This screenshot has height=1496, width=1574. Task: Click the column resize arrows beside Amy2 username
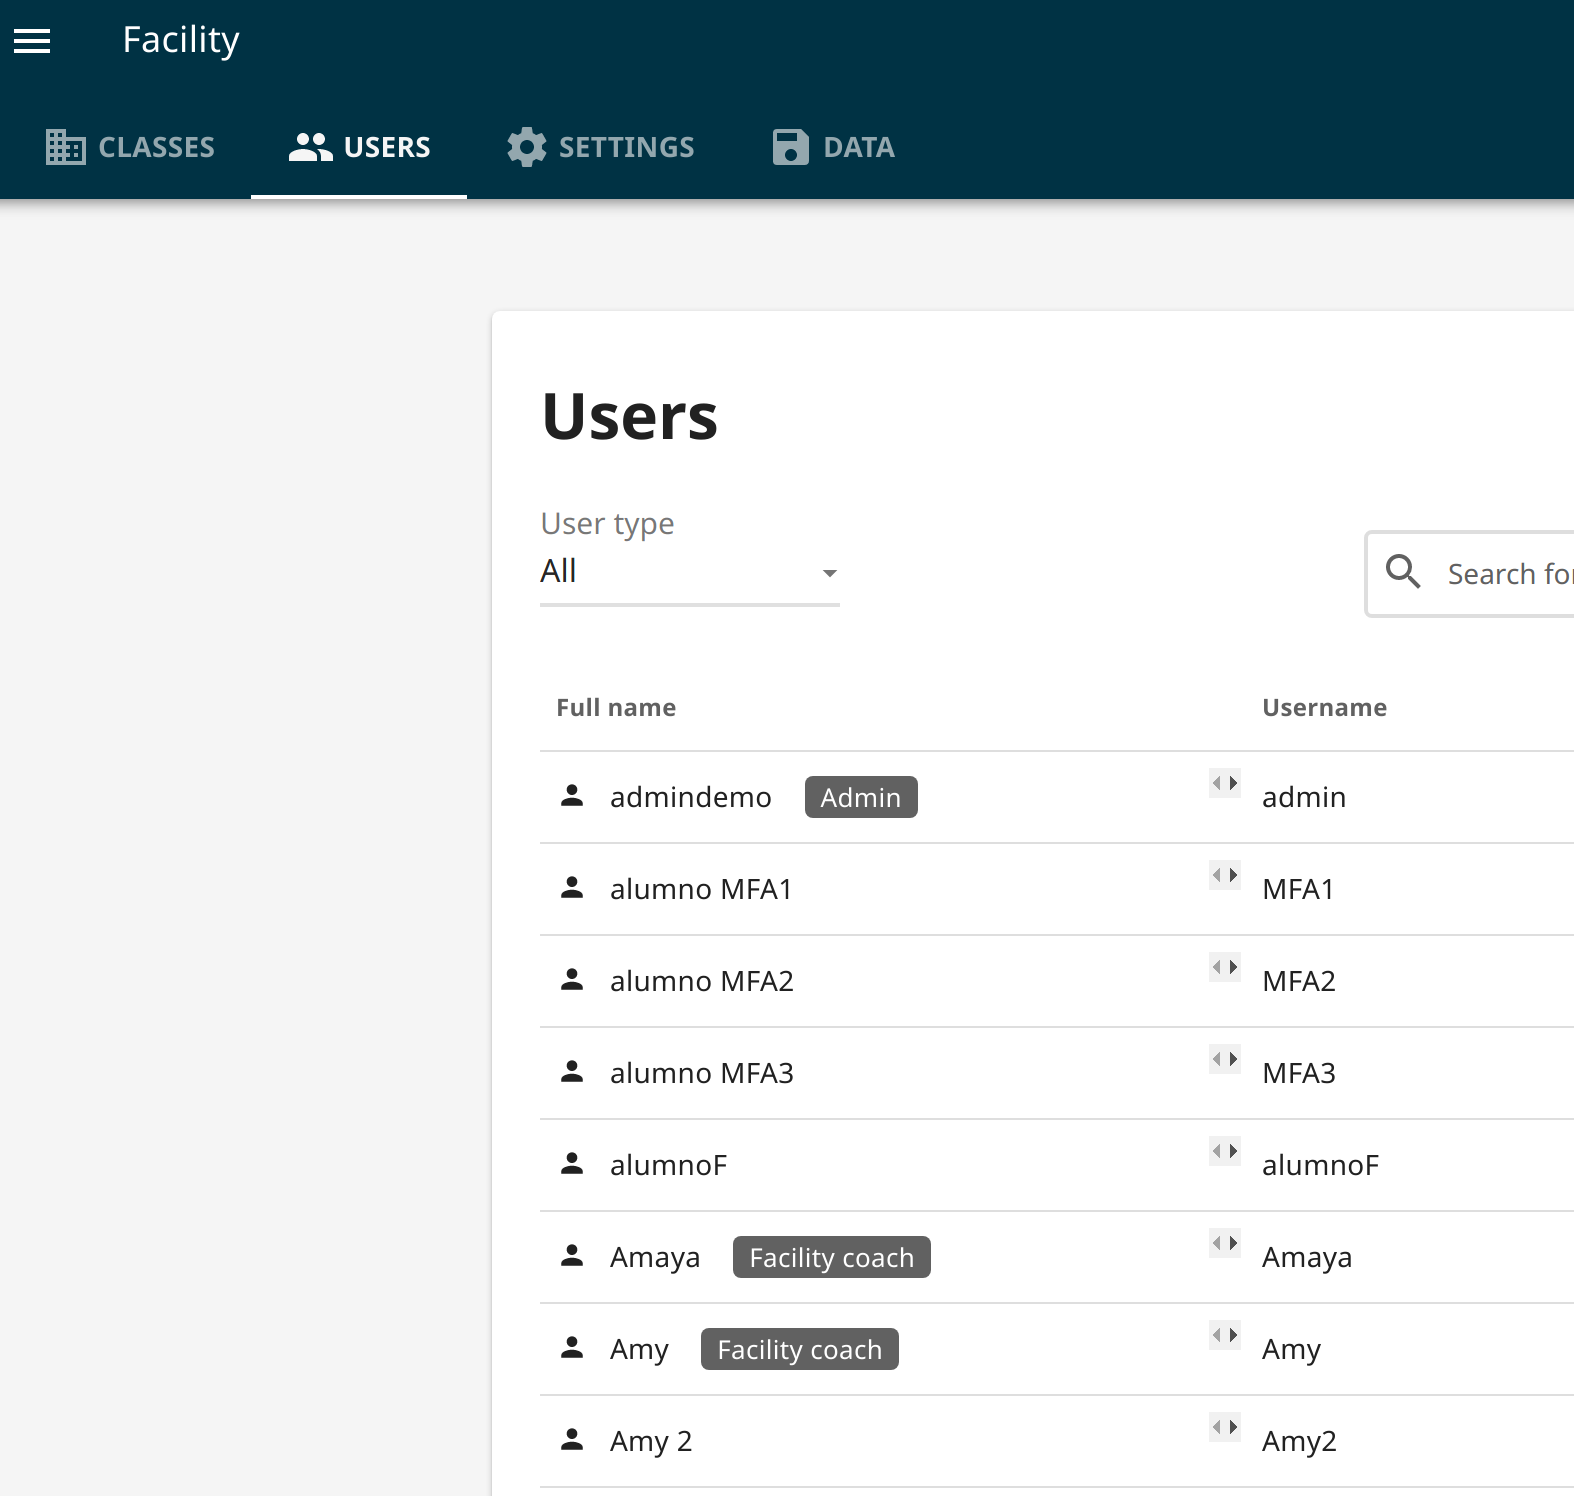coord(1225,1427)
